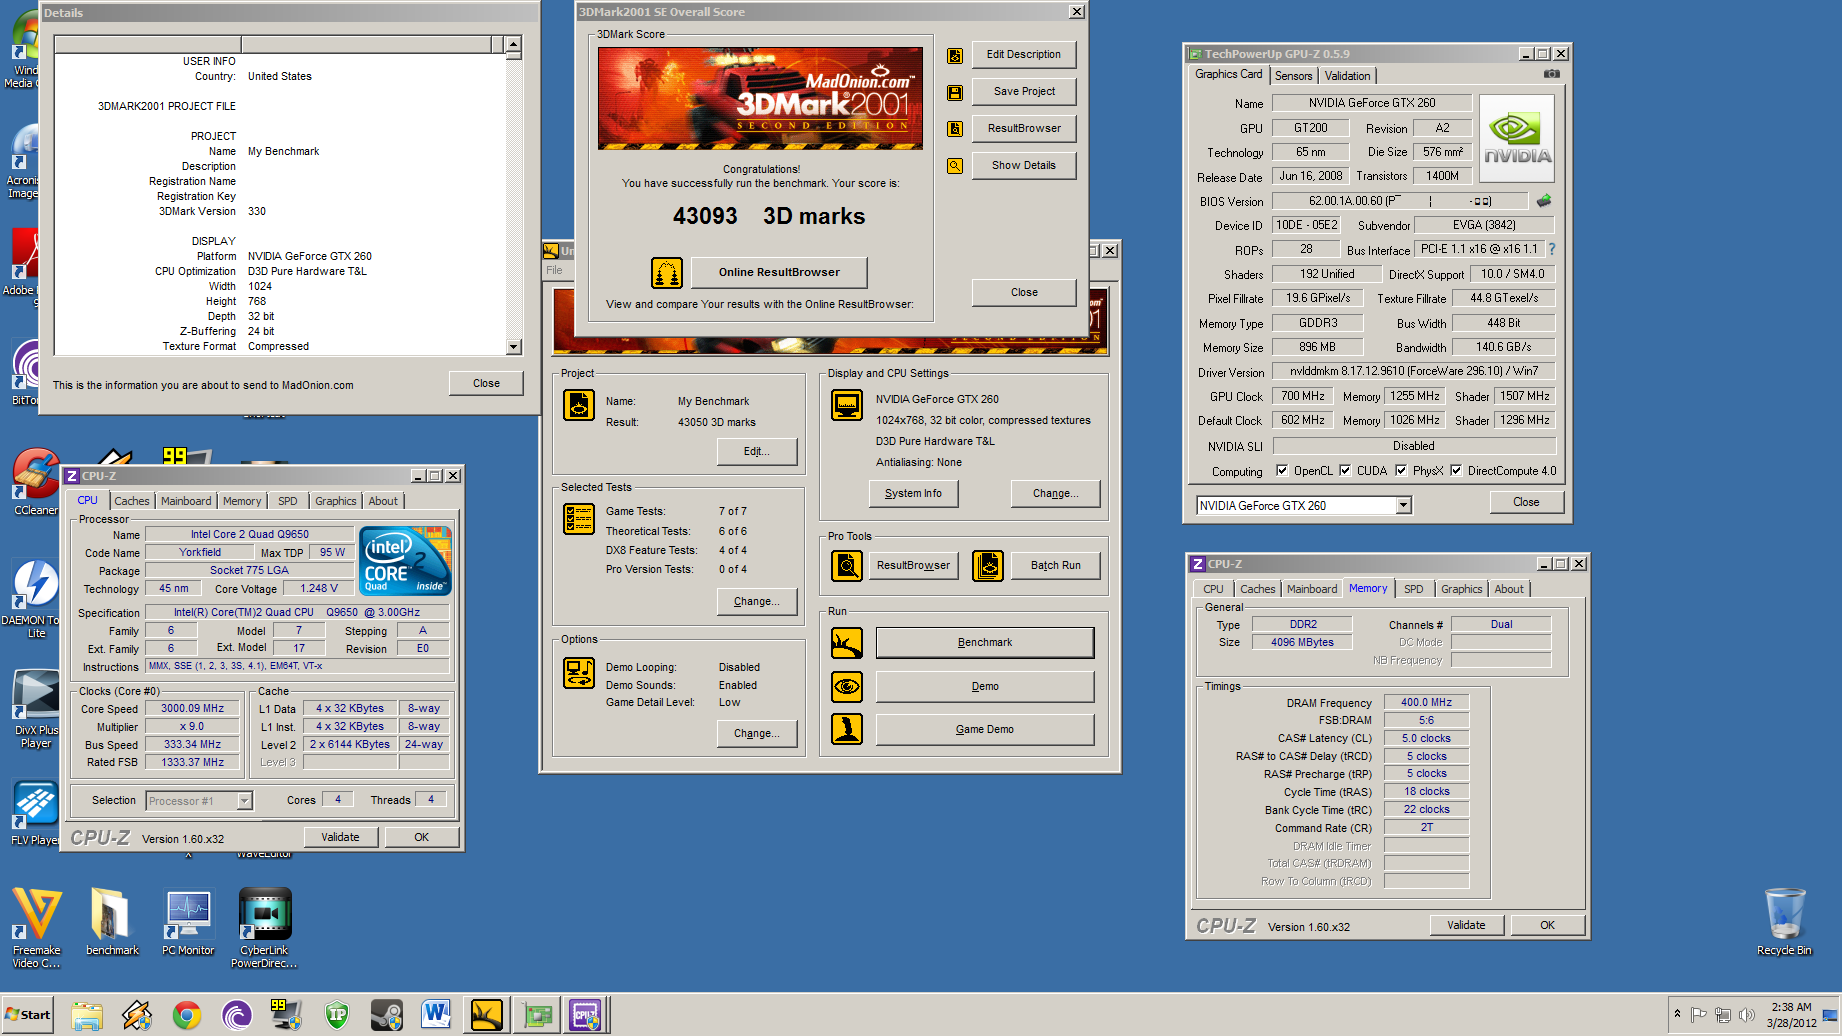This screenshot has width=1842, height=1036.
Task: Open the Caches tab in left CPU-Z
Action: (x=131, y=502)
